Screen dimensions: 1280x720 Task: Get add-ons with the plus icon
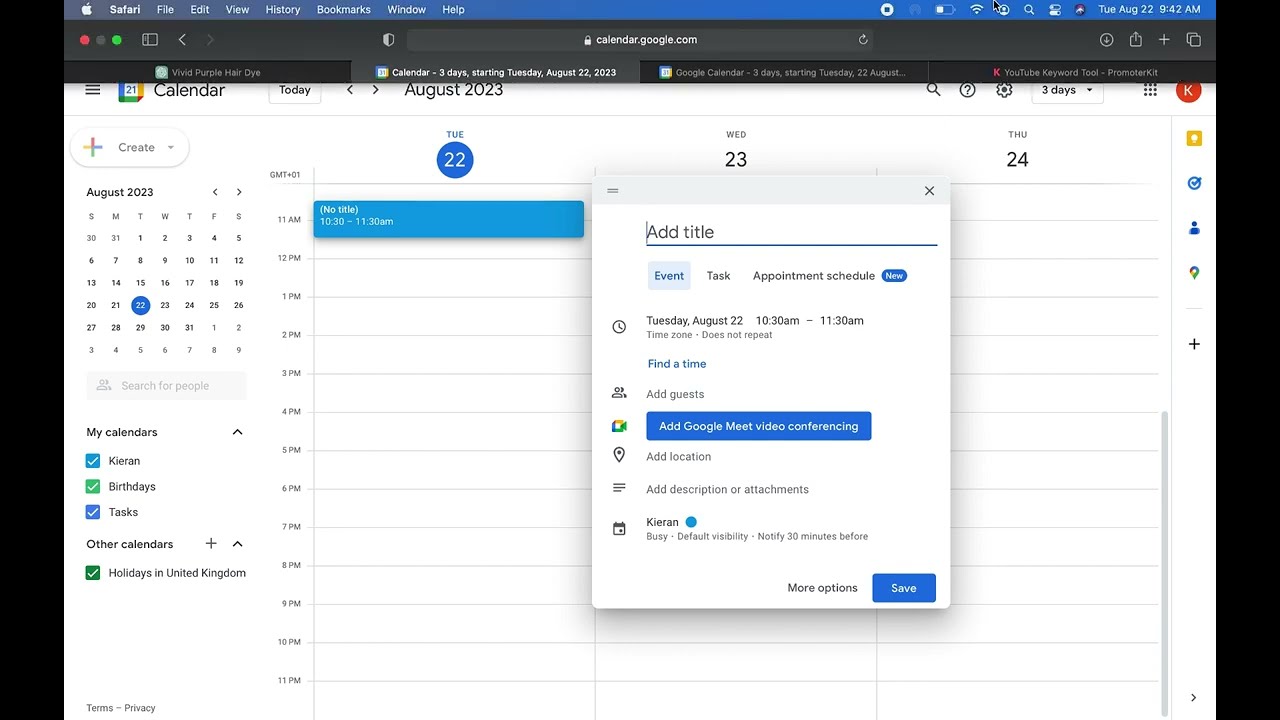pyautogui.click(x=1194, y=344)
